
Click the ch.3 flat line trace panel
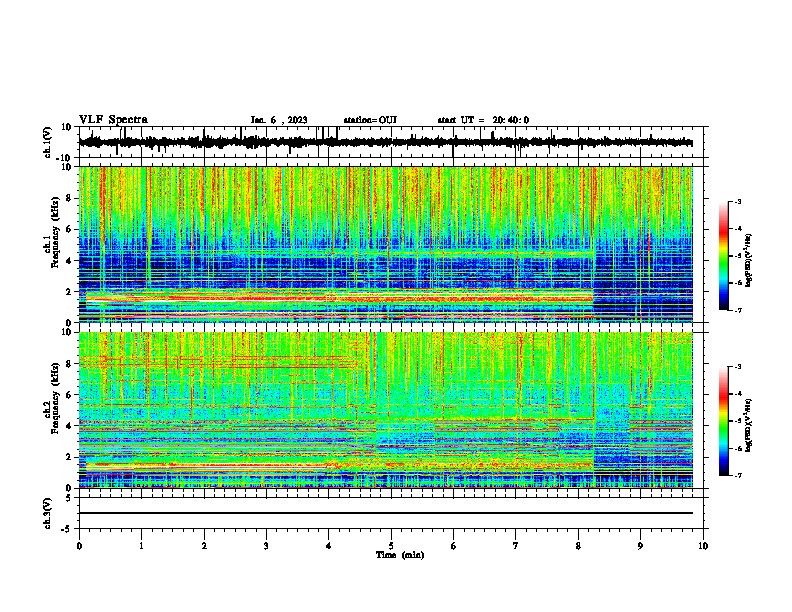tap(393, 513)
